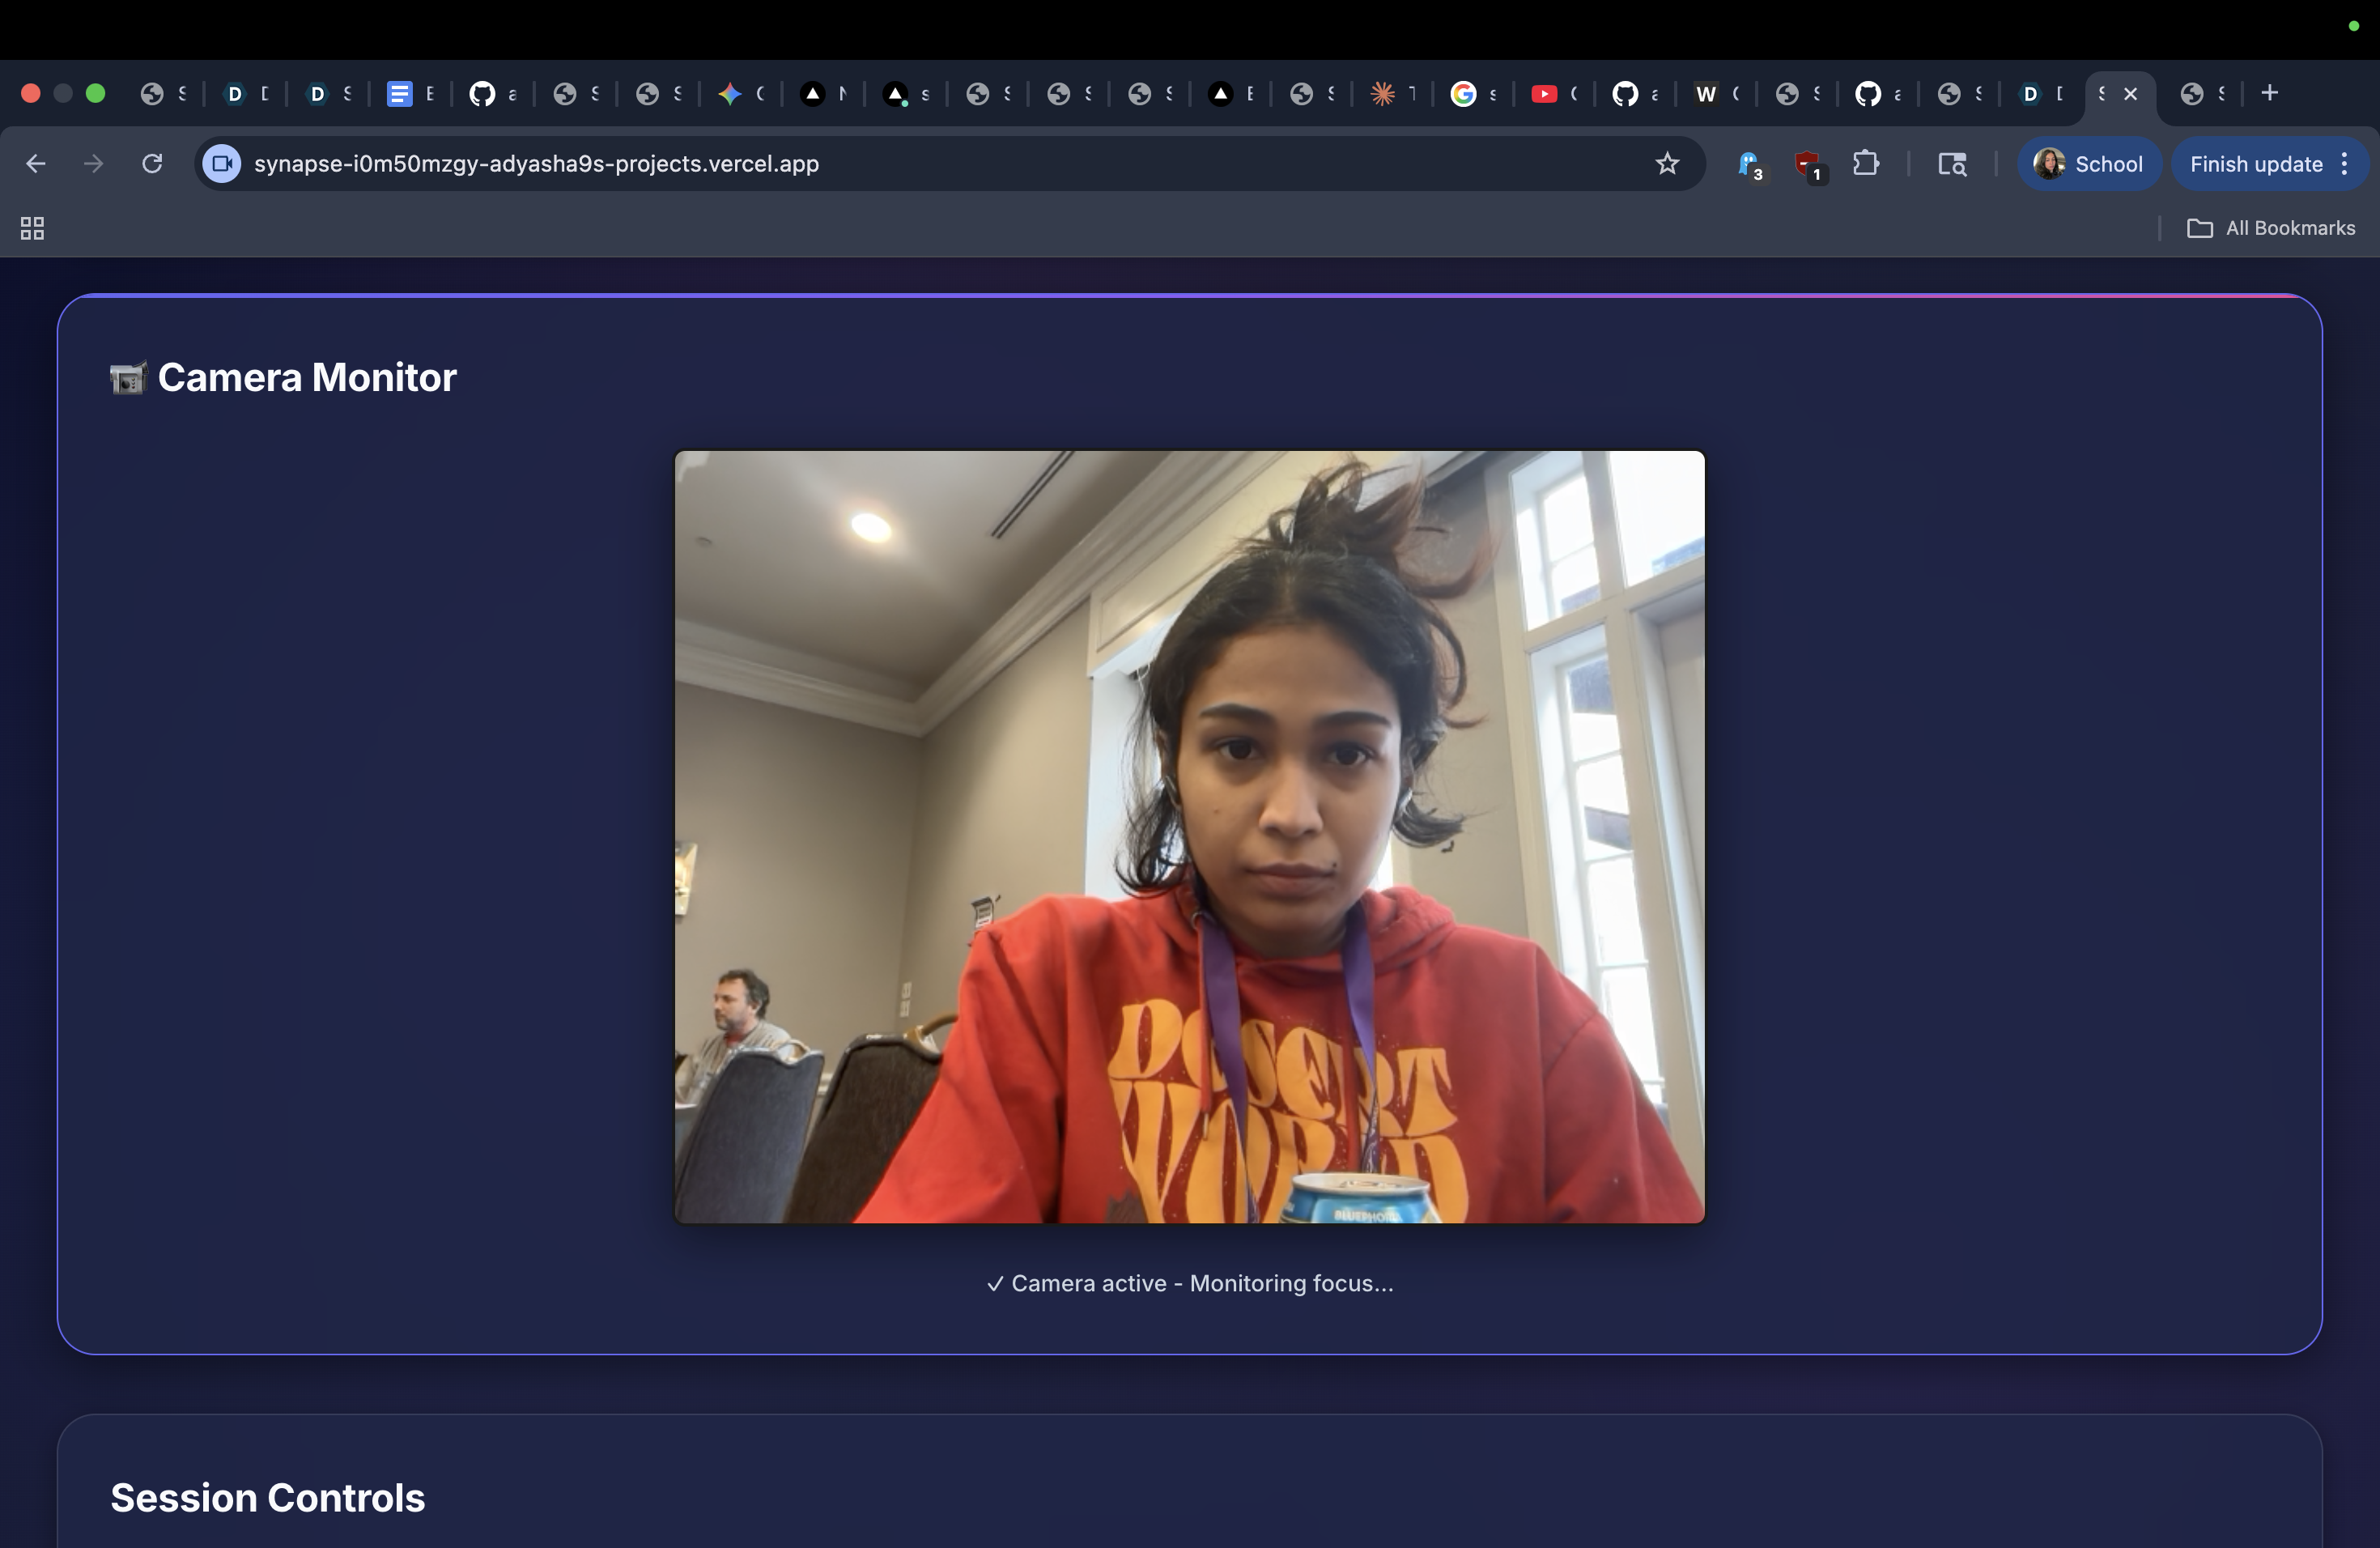2380x1548 pixels.
Task: Open the All Bookmarks folder
Action: tap(2271, 229)
